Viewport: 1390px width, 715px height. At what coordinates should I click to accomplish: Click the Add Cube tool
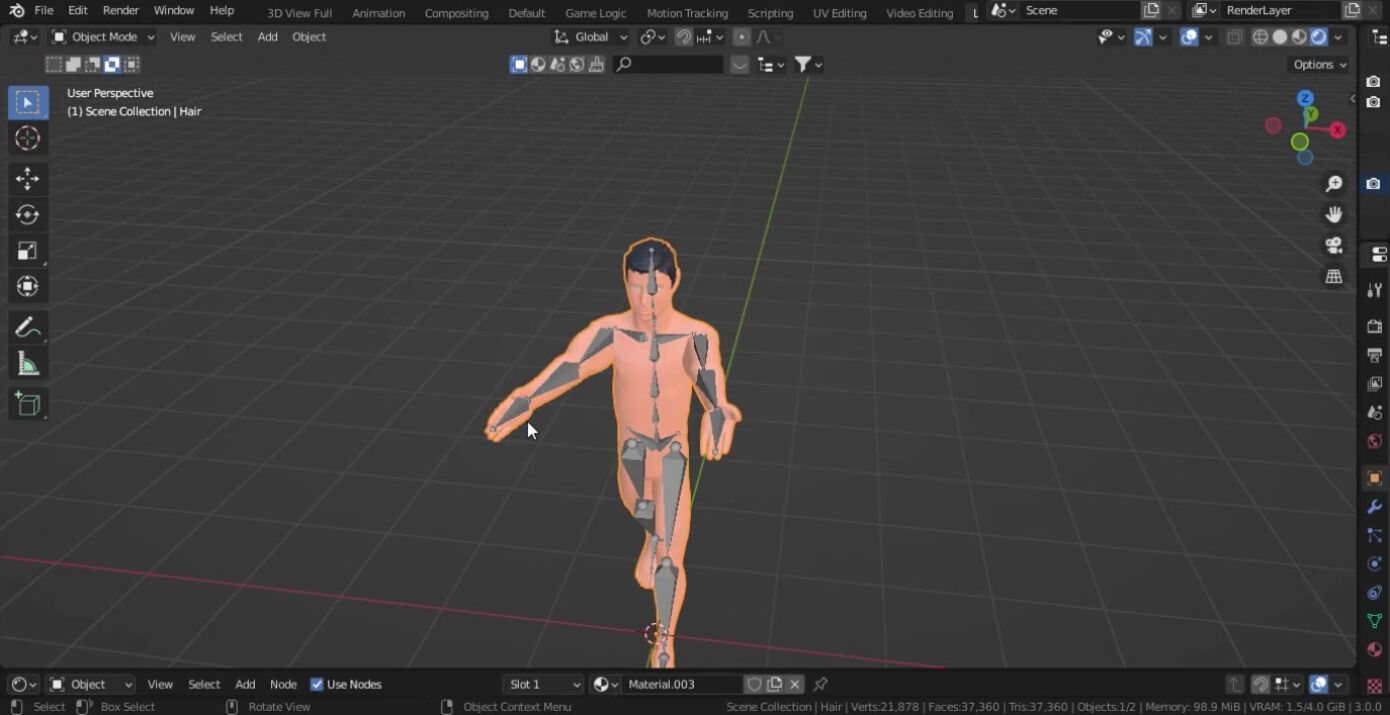27,404
